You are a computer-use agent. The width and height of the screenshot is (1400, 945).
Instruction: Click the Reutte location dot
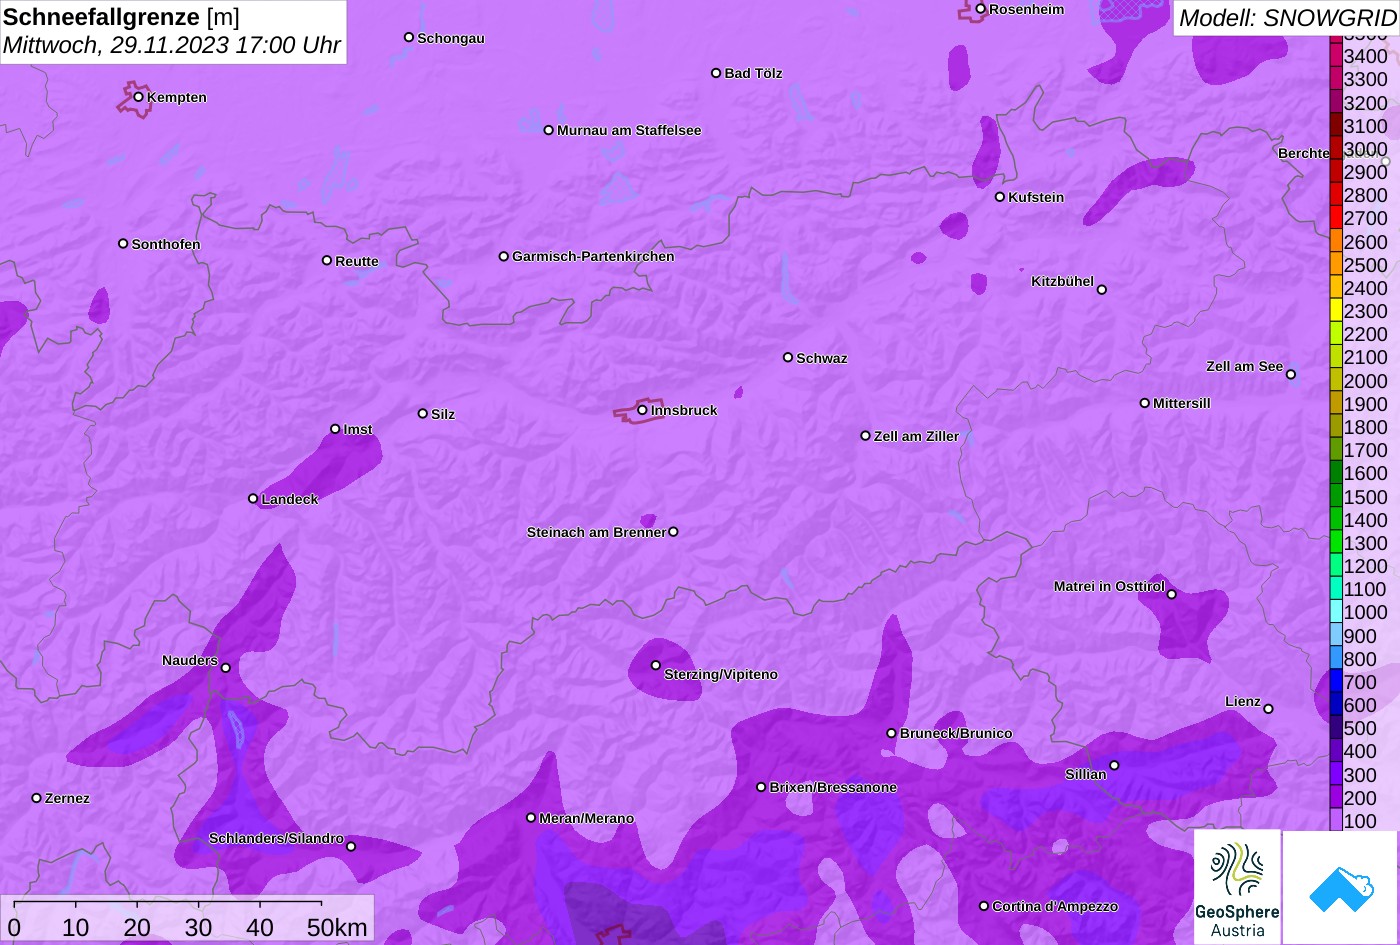[326, 260]
